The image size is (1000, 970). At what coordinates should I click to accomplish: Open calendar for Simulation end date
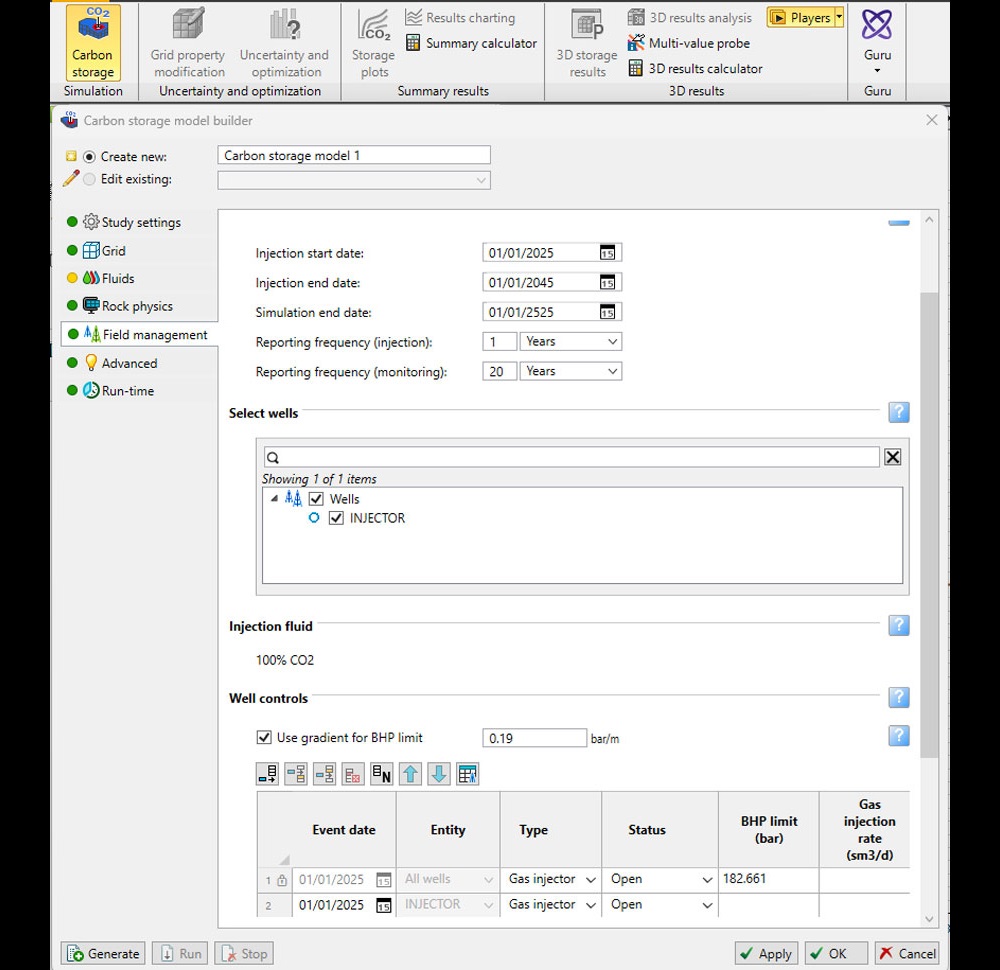click(607, 312)
